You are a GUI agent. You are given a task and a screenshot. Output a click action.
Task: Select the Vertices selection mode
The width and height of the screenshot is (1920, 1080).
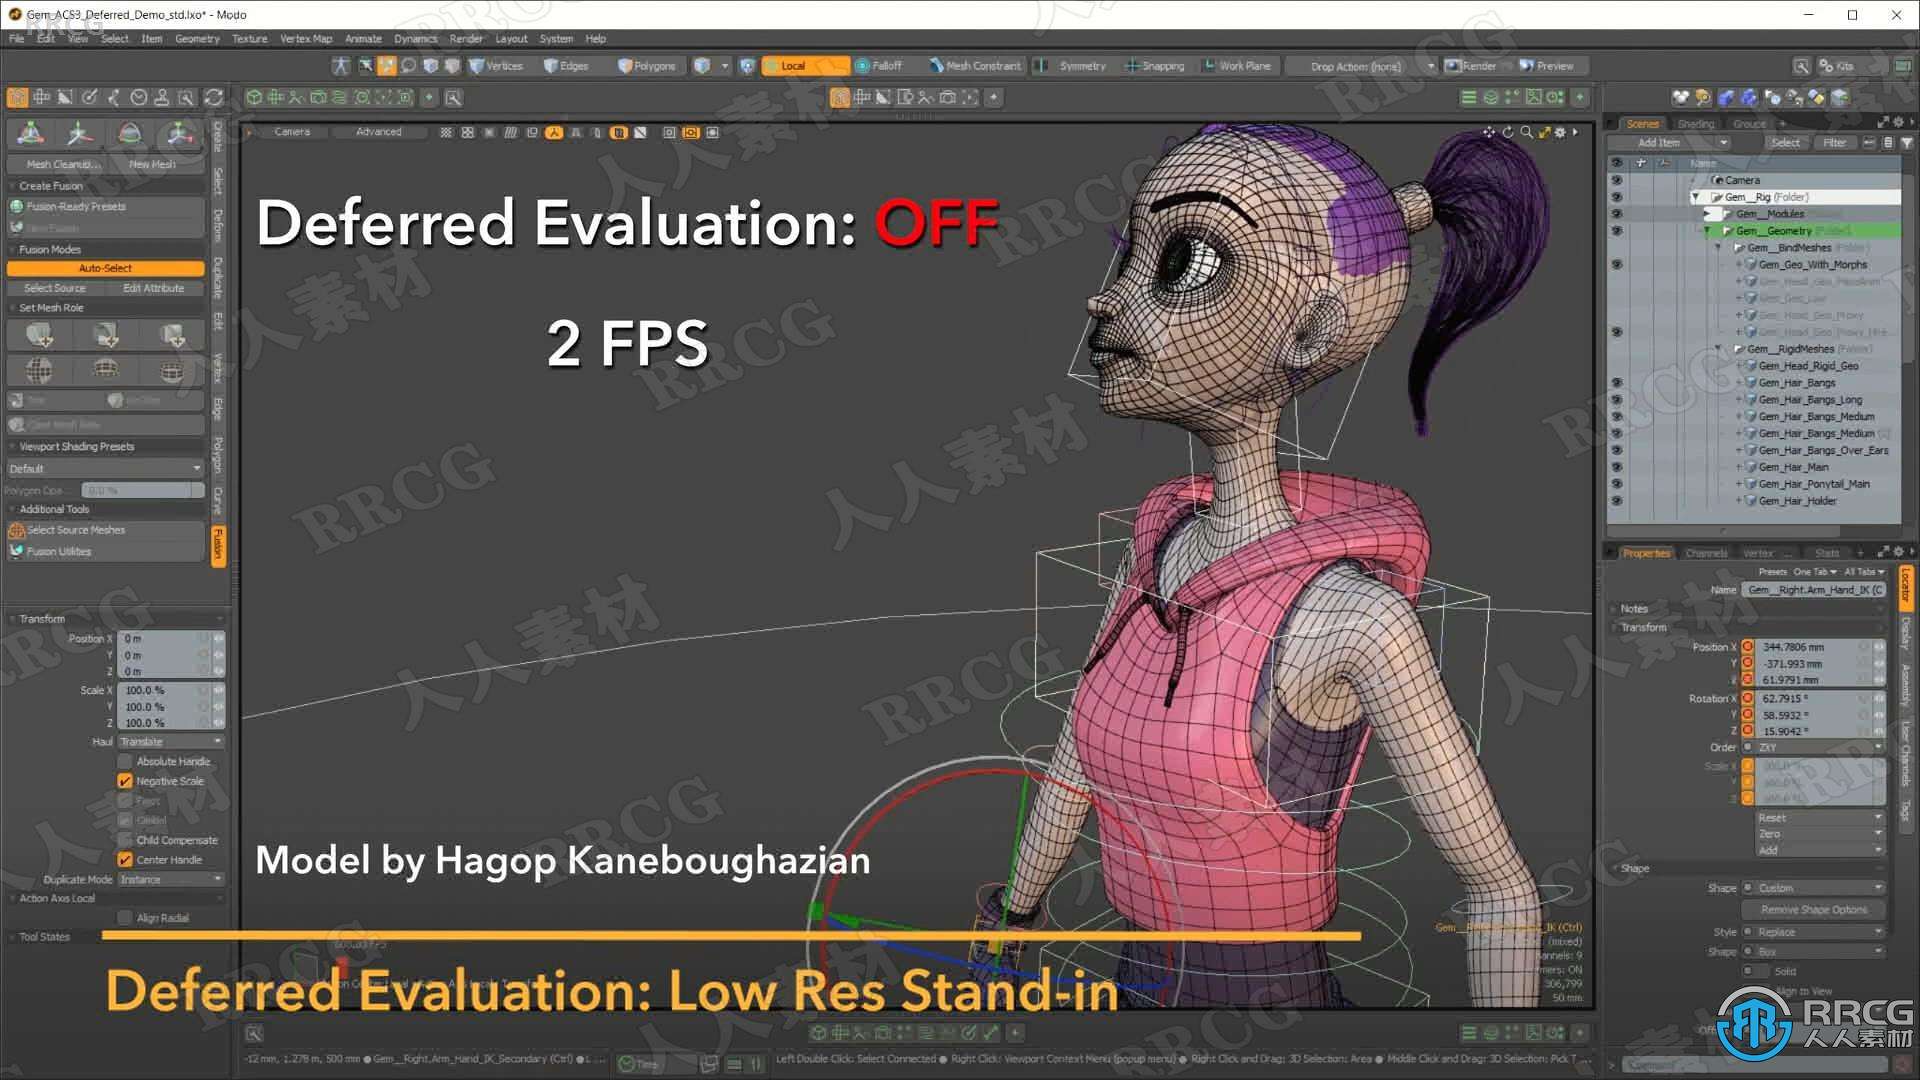coord(496,66)
